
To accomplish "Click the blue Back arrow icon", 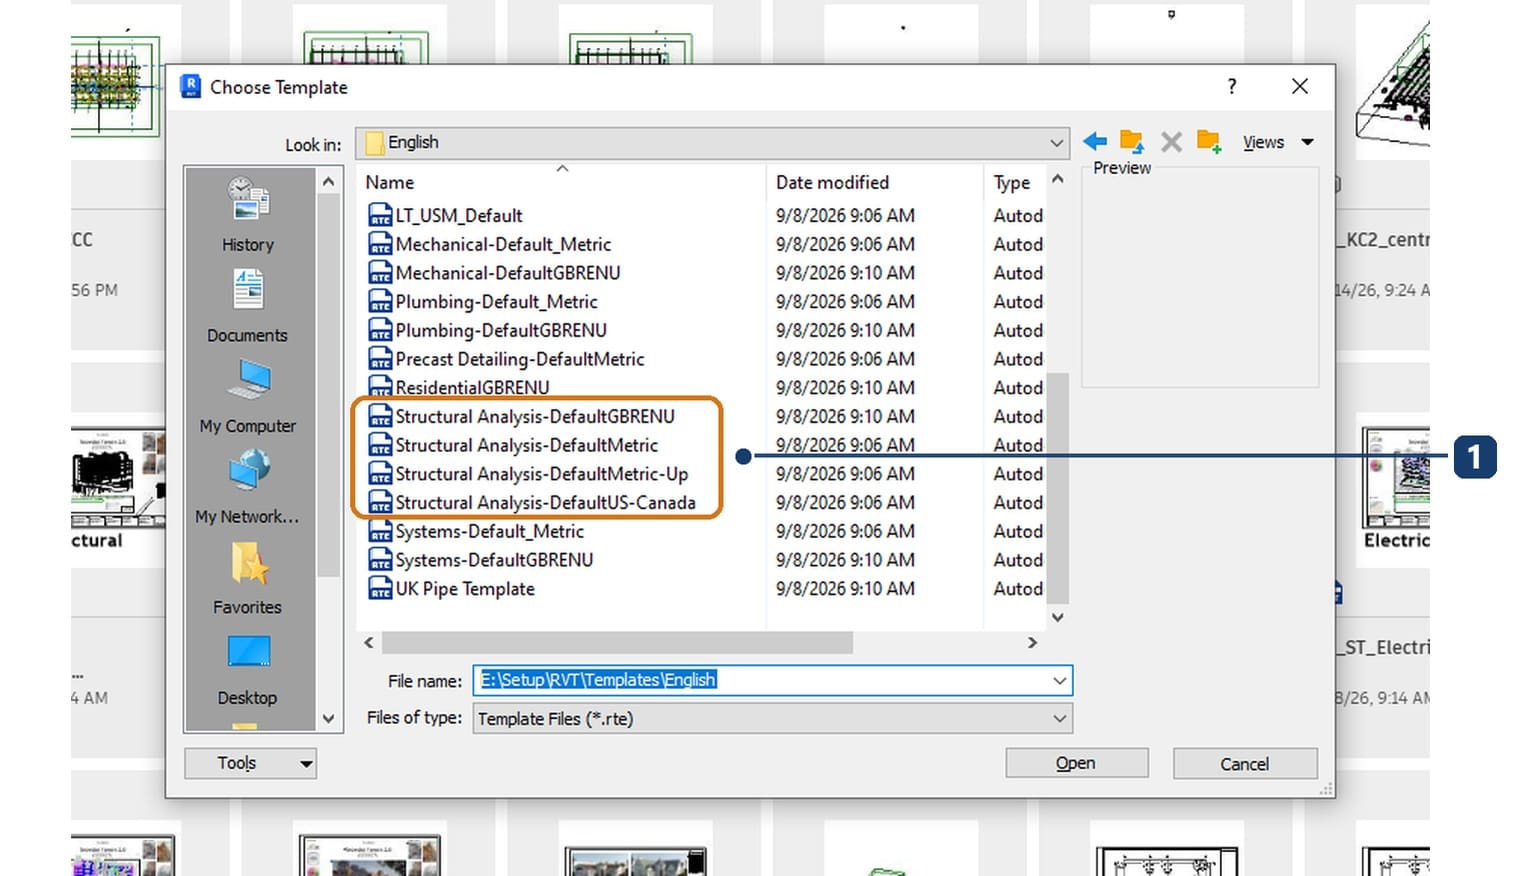I will click(1095, 142).
